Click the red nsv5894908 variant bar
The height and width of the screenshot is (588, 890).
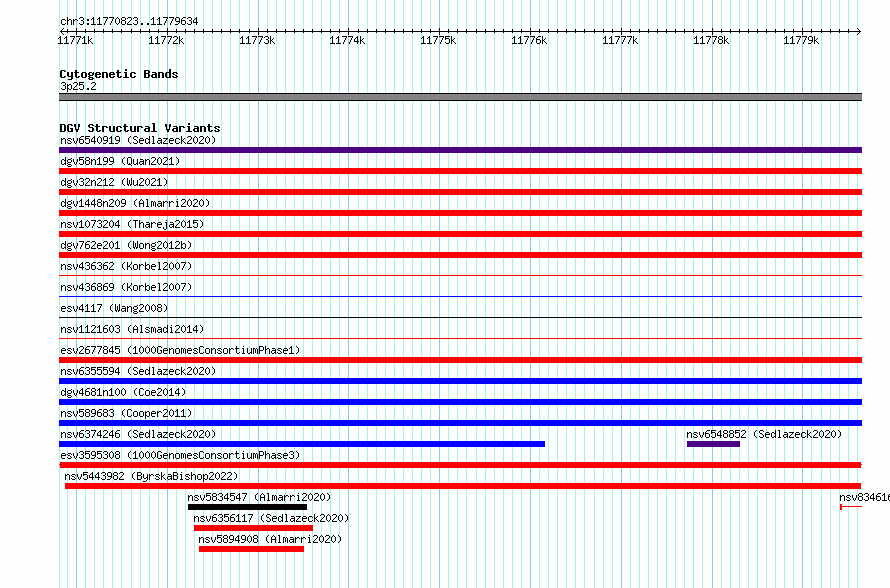251,549
